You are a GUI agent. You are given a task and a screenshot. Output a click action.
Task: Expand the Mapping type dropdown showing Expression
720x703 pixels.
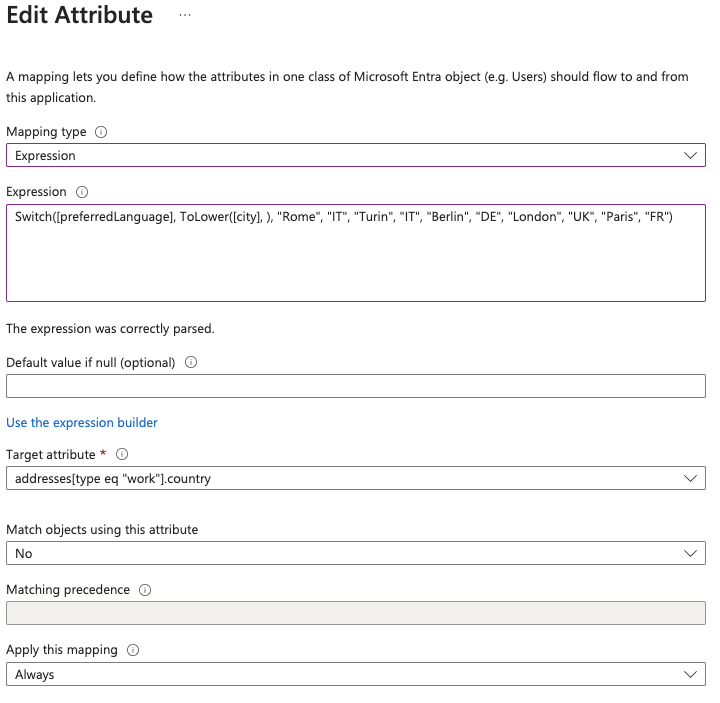pyautogui.click(x=356, y=155)
